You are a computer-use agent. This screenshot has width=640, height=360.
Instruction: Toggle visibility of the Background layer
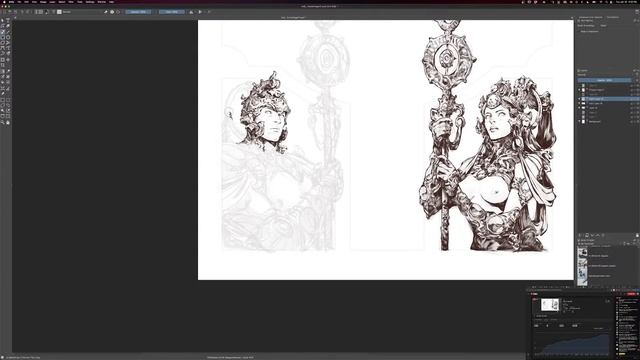tap(579, 121)
